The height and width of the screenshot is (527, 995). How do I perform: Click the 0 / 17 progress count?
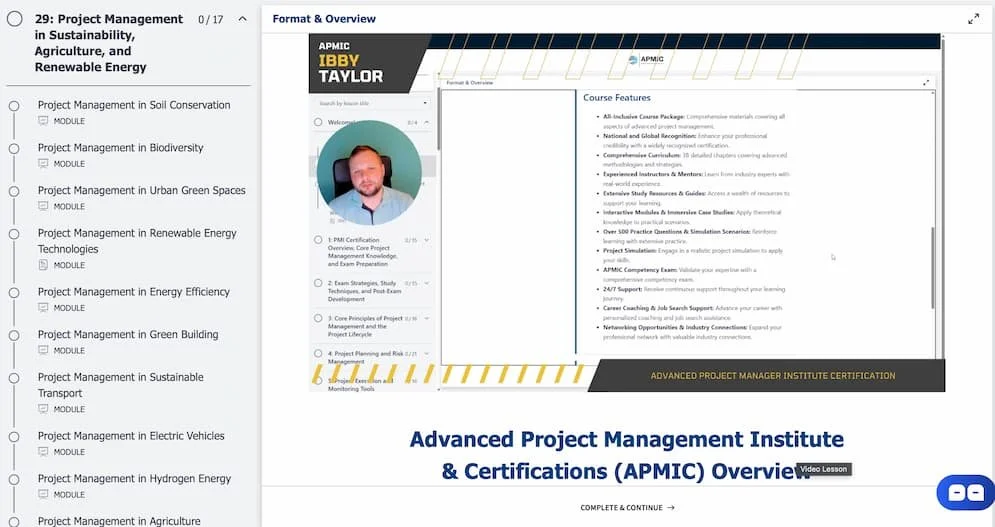210,20
